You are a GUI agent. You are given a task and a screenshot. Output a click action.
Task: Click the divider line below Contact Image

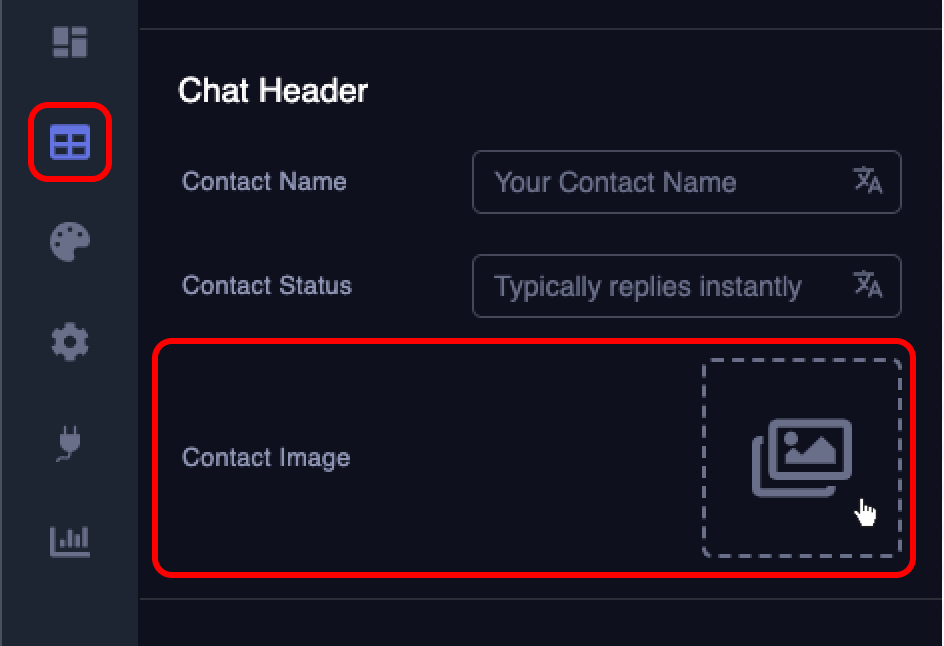[x=540, y=599]
